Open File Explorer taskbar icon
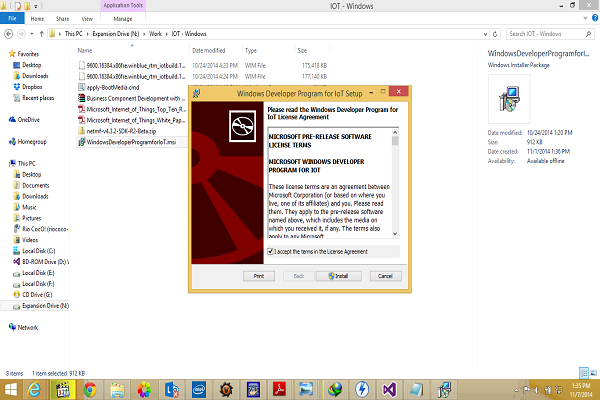The image size is (600, 400). click(x=117, y=390)
